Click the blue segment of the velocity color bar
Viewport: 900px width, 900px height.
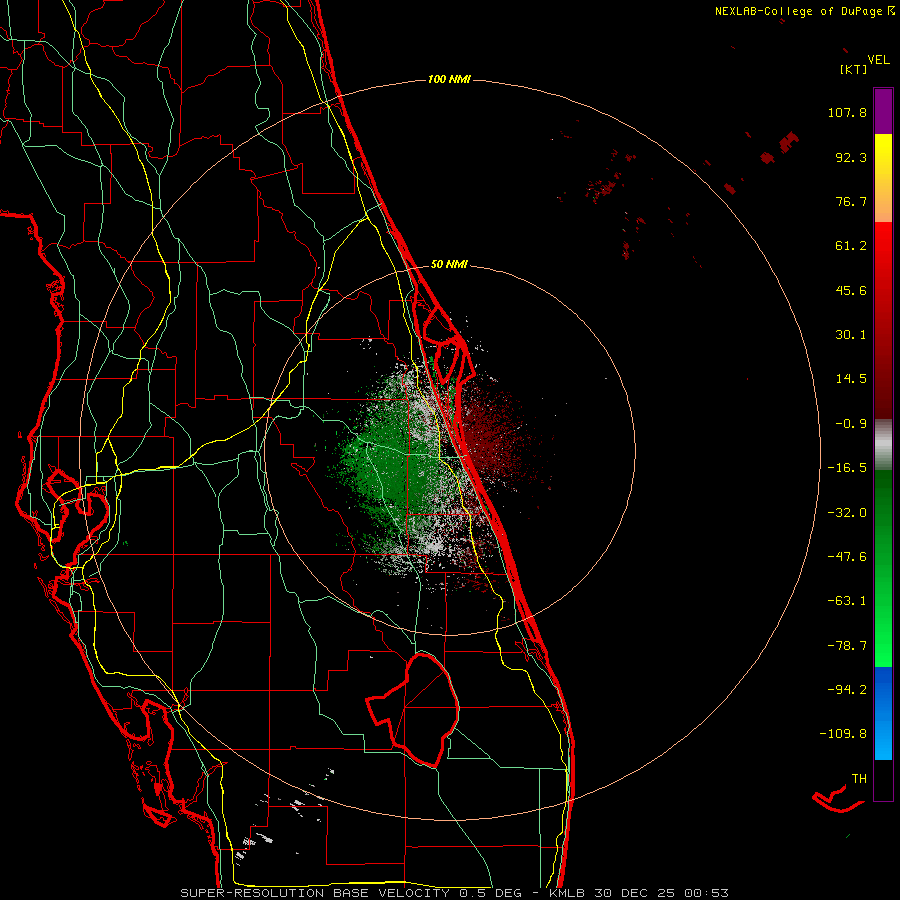(x=883, y=713)
